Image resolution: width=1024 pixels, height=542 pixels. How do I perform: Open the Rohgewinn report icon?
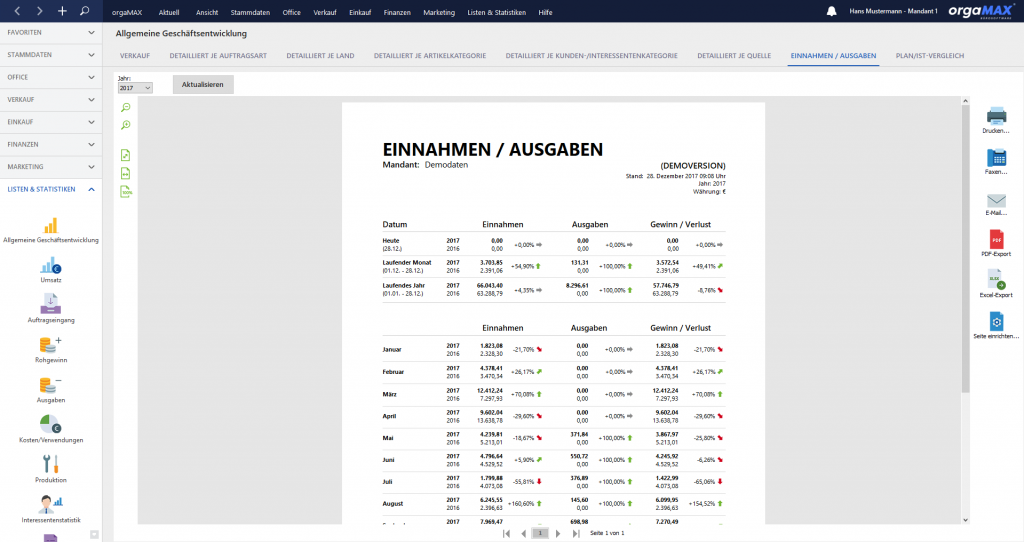(50, 345)
